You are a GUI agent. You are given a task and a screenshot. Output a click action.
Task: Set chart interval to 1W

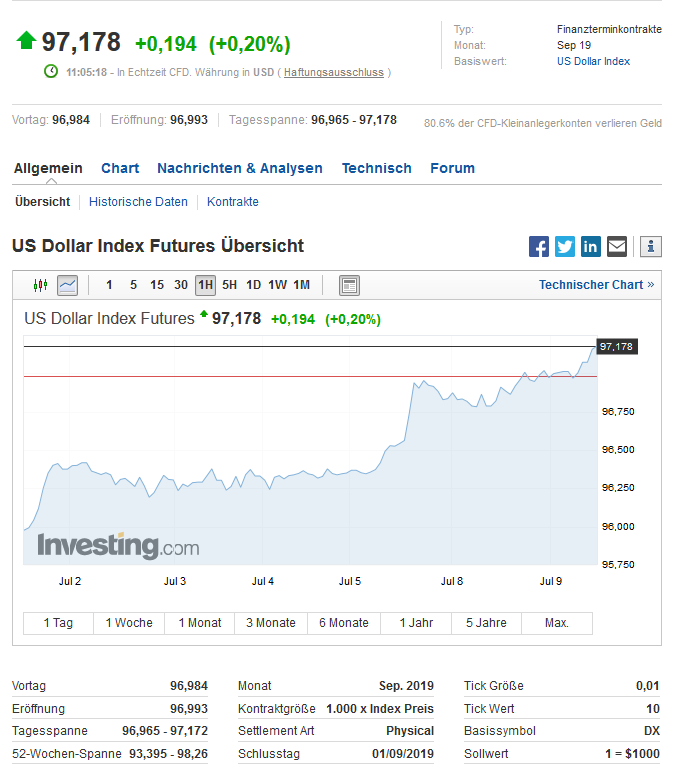(x=277, y=285)
